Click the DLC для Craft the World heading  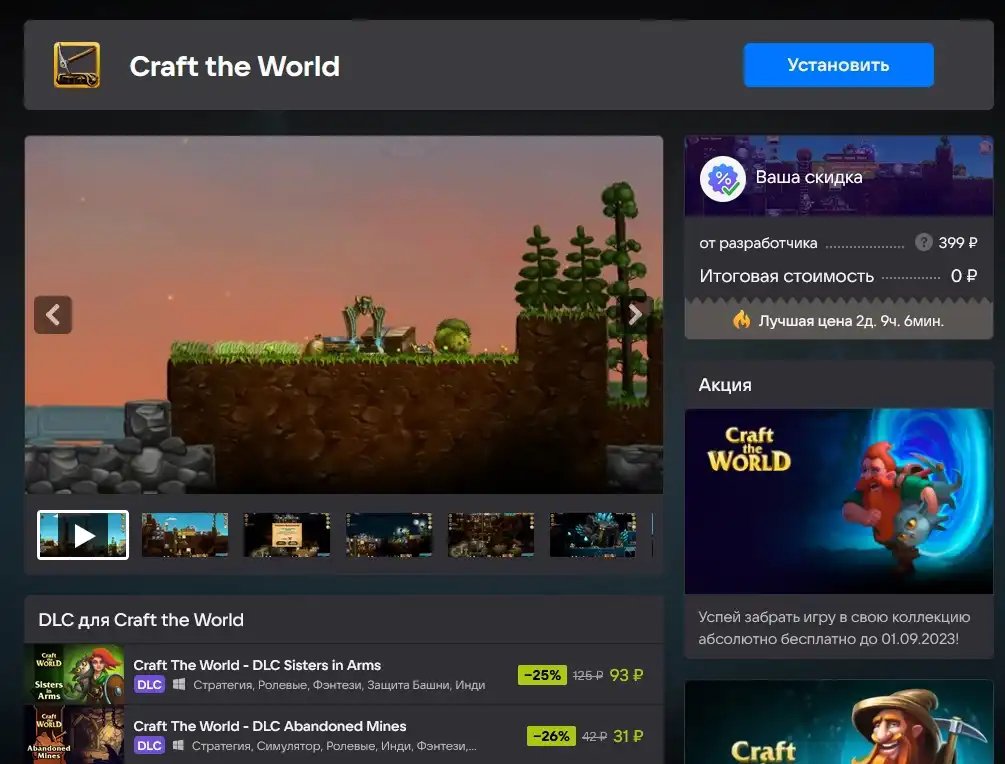(x=141, y=620)
